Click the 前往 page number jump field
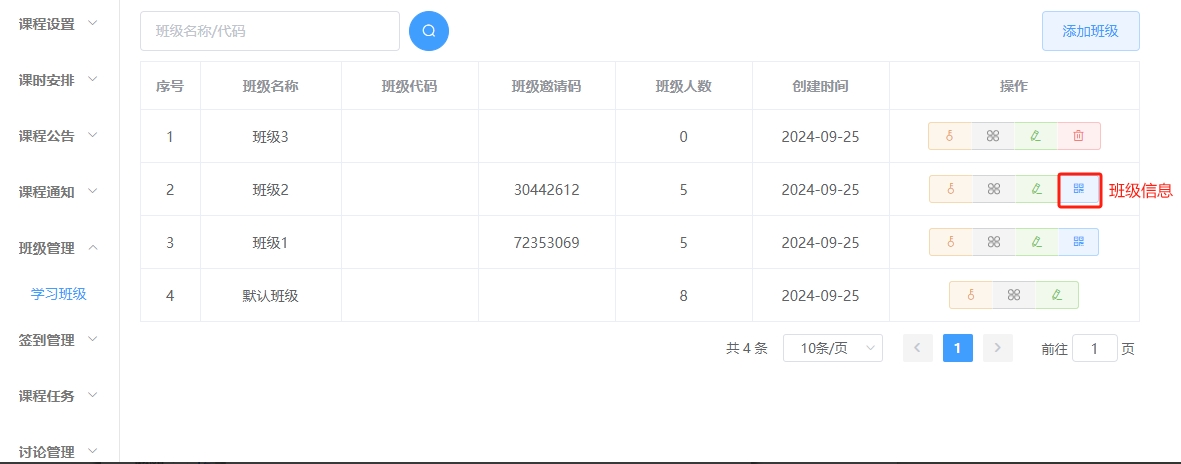 pos(1094,348)
